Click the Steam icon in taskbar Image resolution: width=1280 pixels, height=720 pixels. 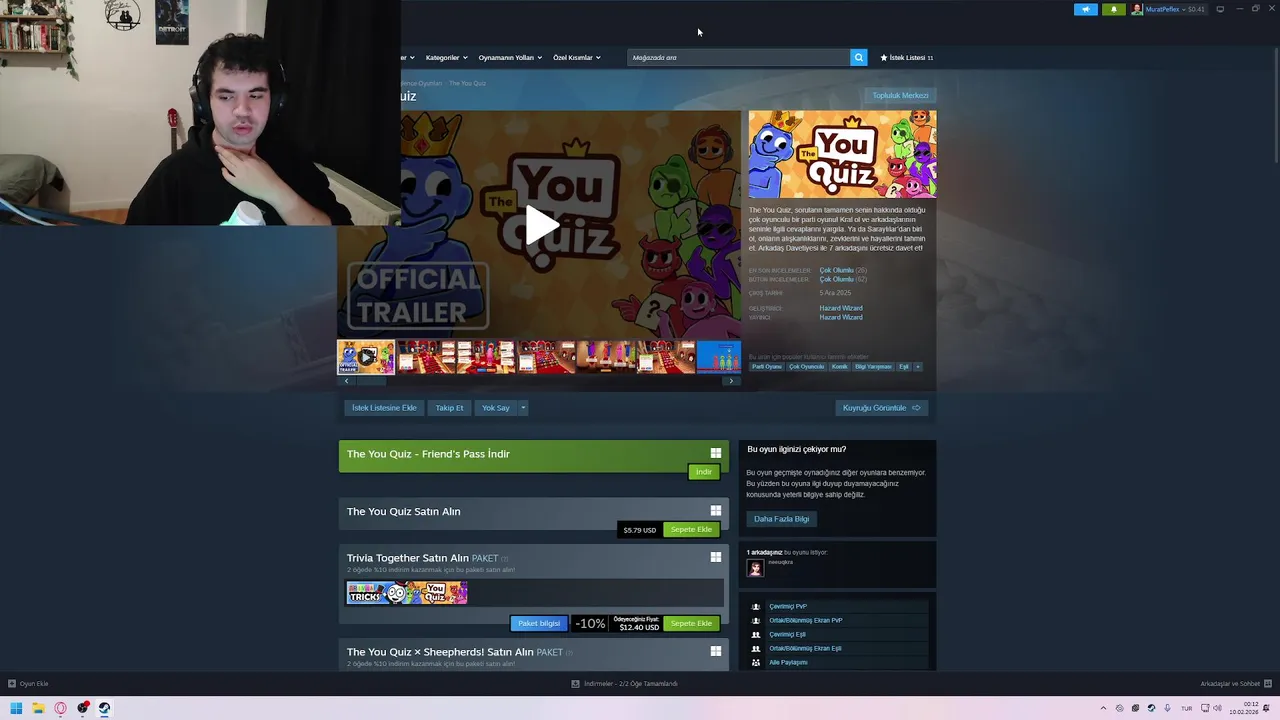[x=104, y=709]
